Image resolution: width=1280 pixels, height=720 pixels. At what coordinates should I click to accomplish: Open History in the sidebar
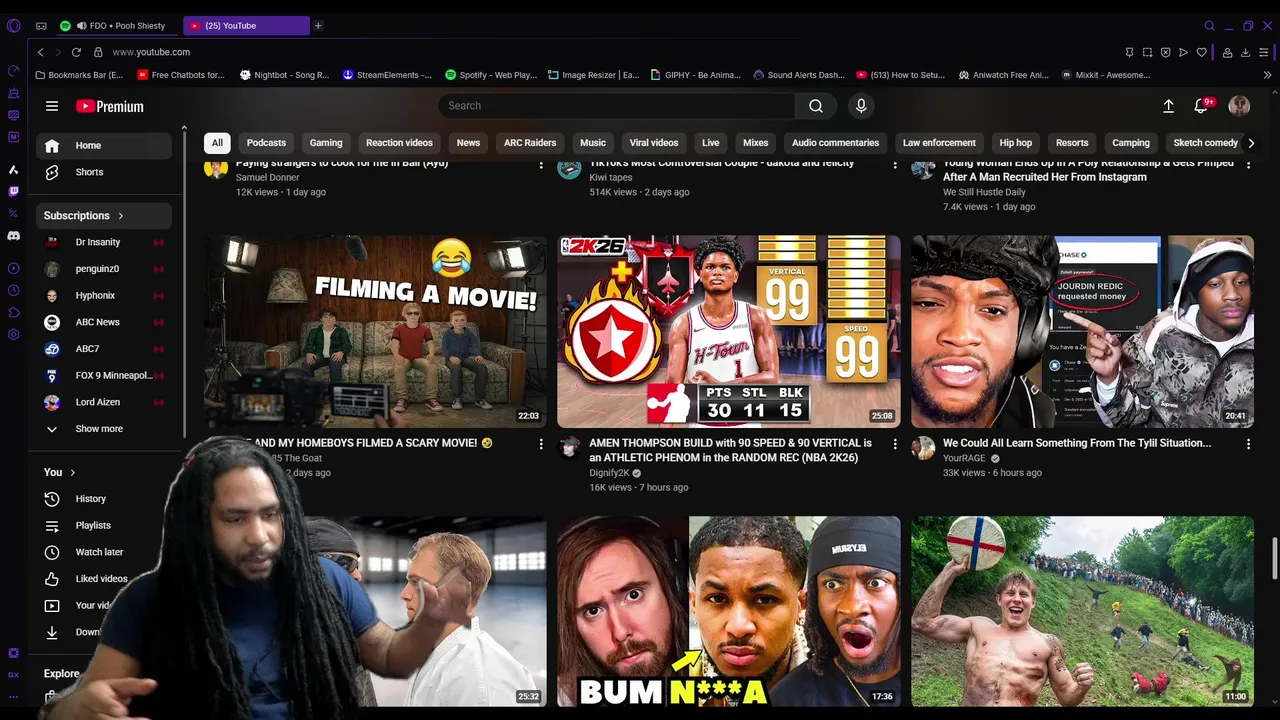tap(104, 499)
